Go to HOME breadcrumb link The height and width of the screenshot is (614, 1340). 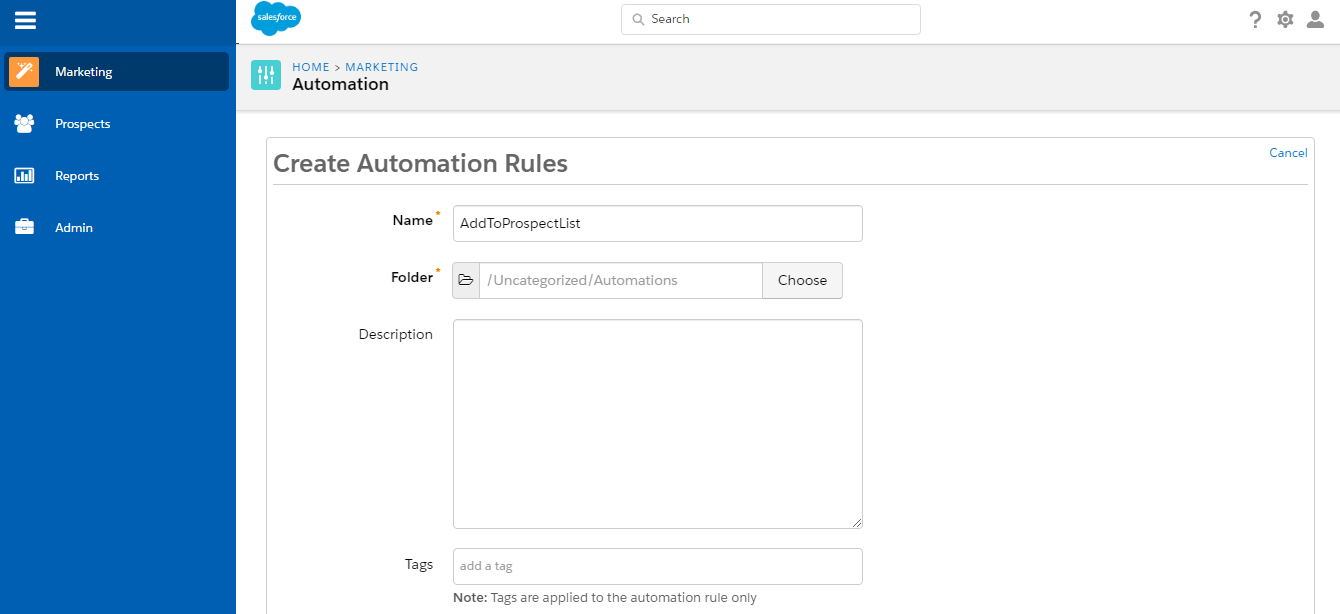click(311, 67)
